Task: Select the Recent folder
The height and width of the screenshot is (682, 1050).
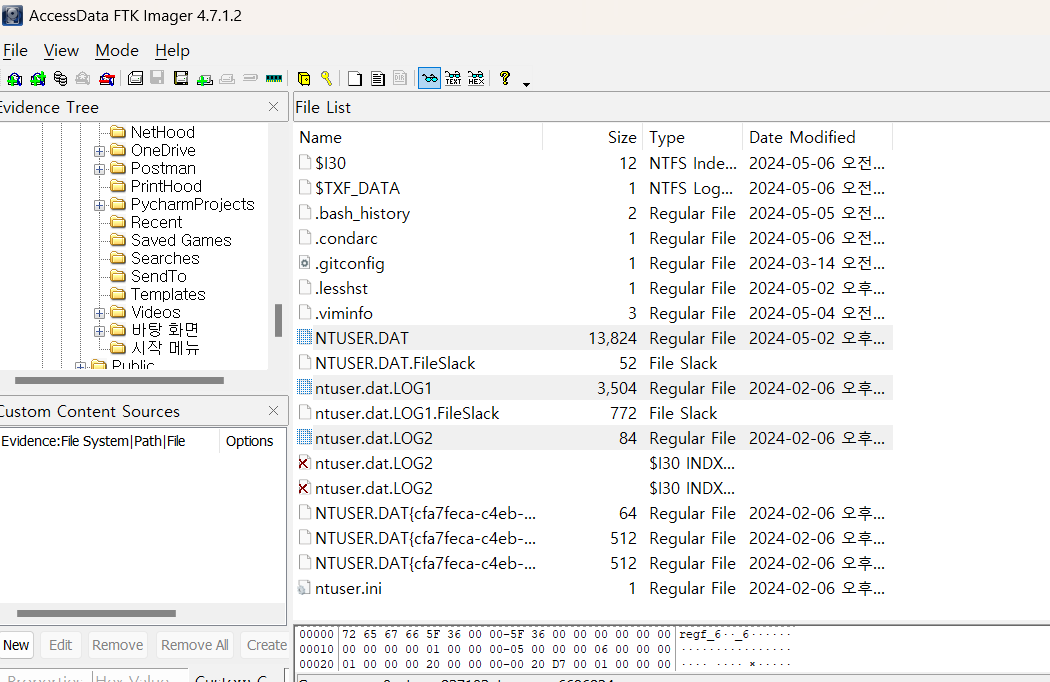Action: coord(156,222)
